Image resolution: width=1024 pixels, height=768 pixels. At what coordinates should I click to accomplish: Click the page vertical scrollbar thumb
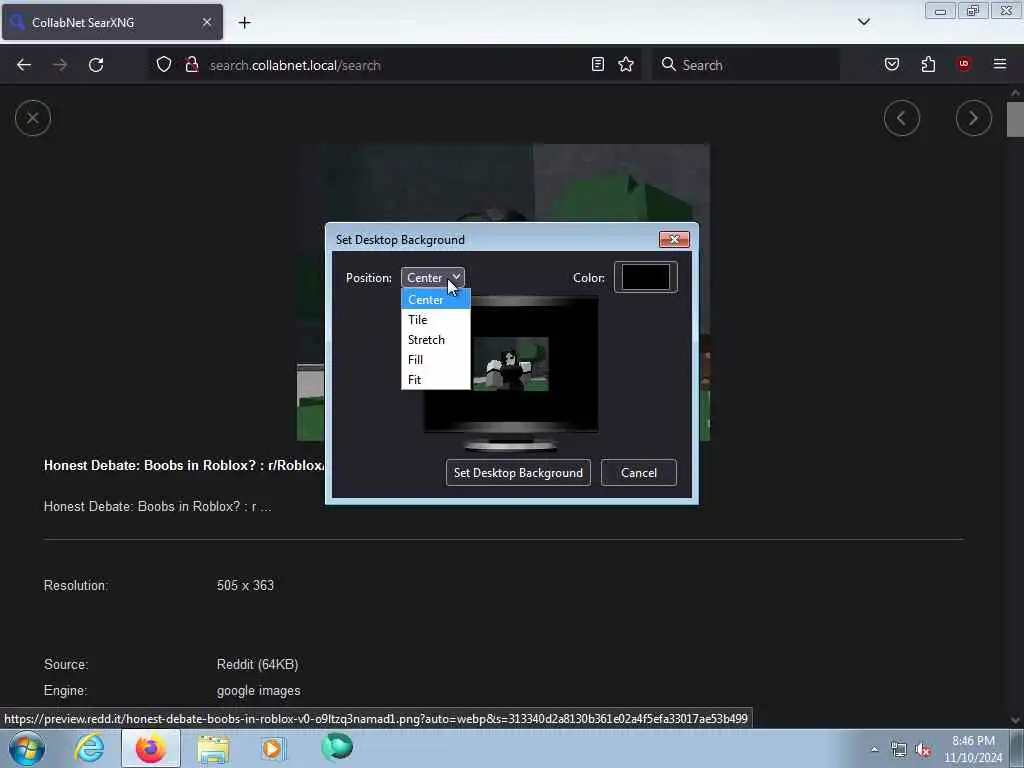pos(1015,120)
